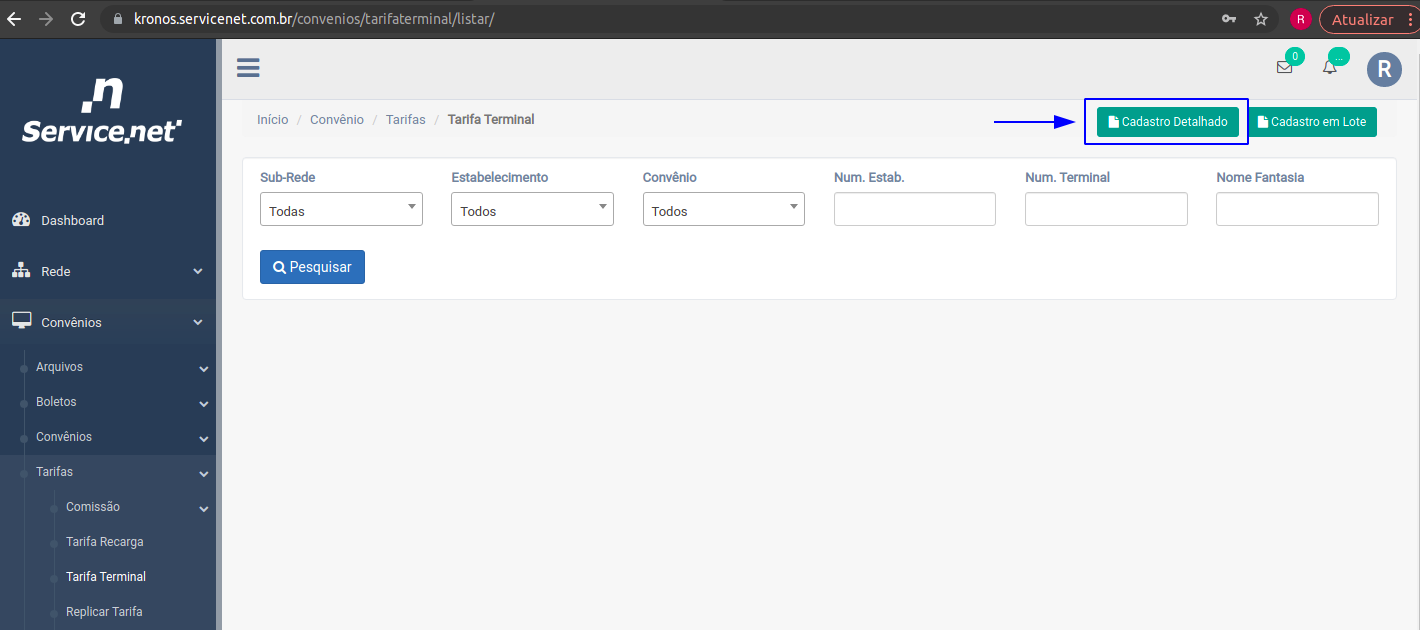Click the browser reload icon
Image resolution: width=1420 pixels, height=630 pixels.
(78, 19)
